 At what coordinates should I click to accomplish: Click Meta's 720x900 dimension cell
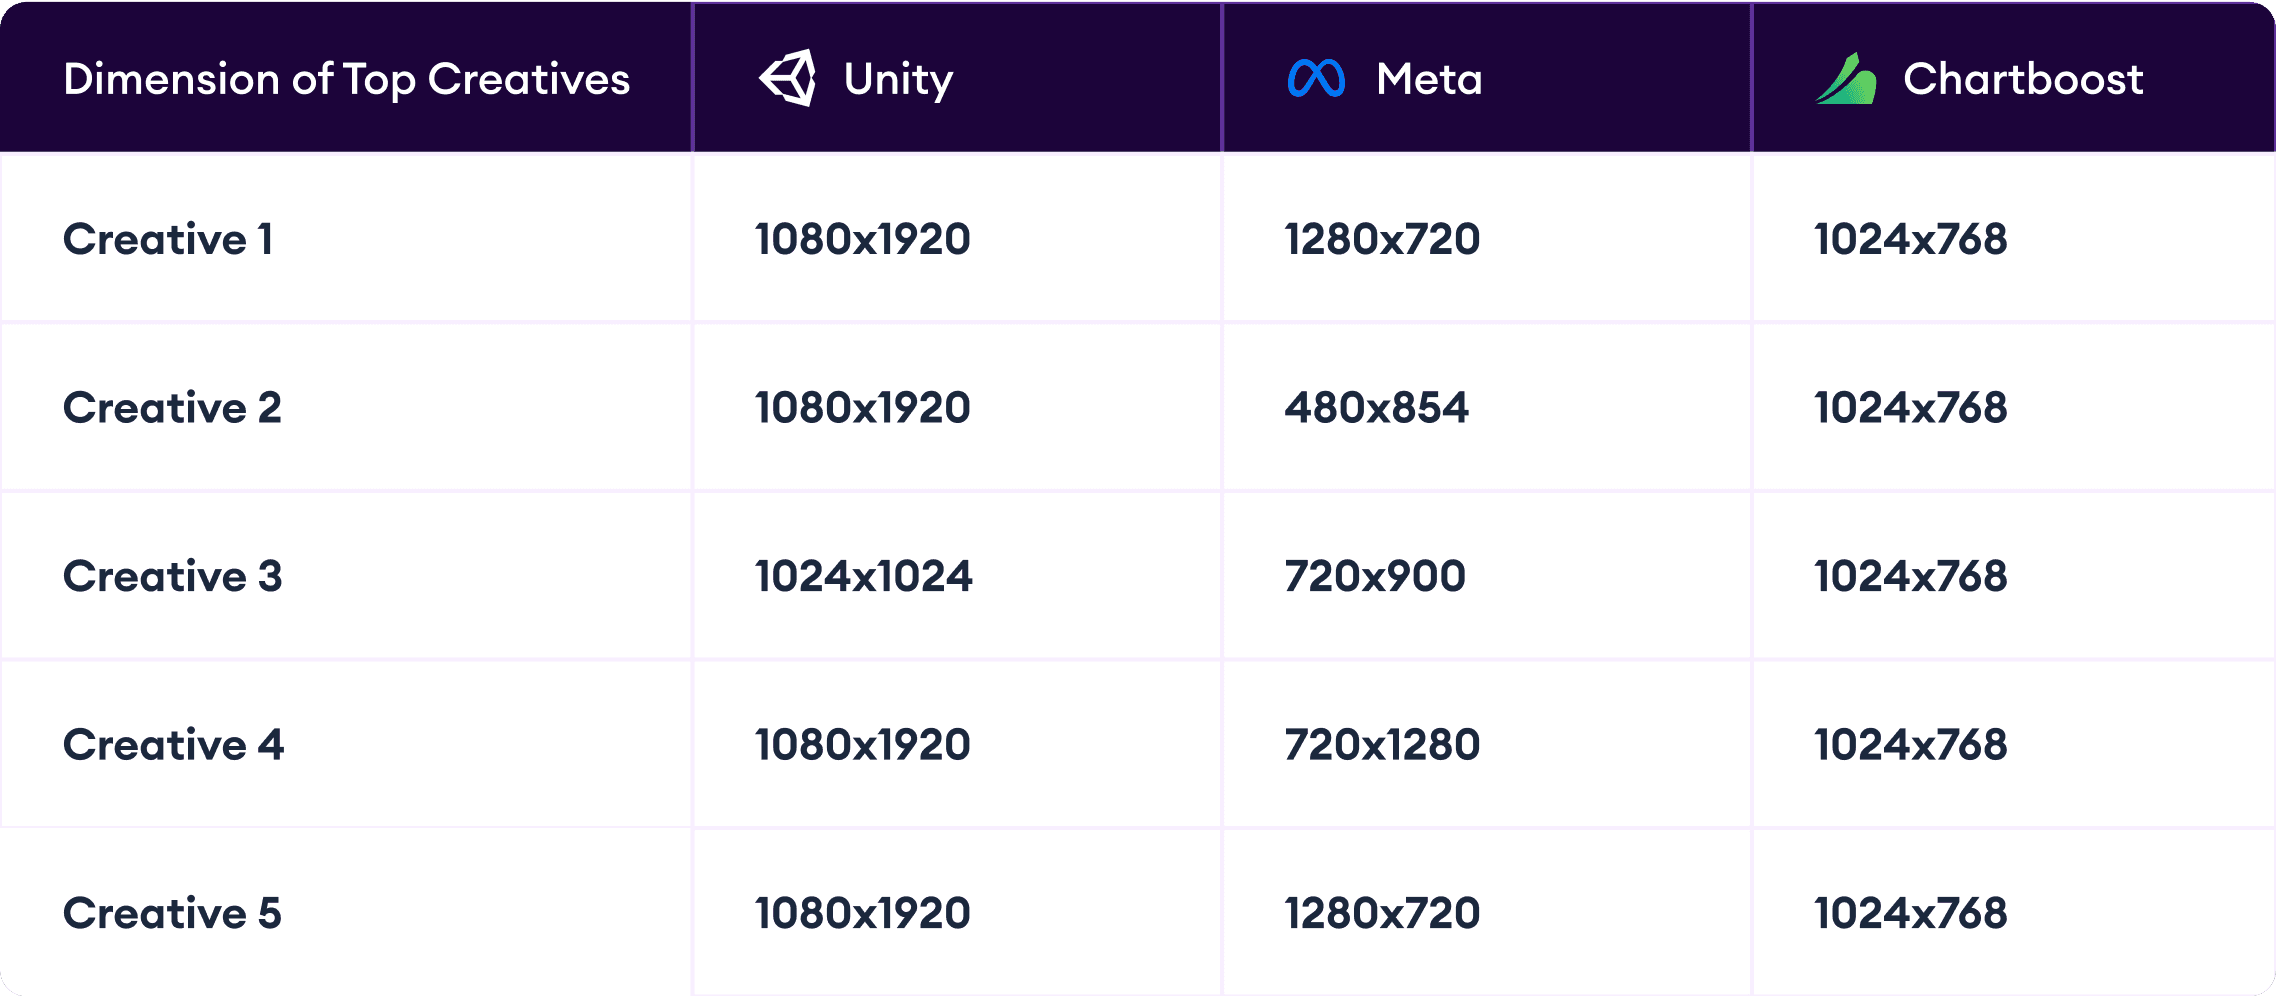pos(1374,576)
